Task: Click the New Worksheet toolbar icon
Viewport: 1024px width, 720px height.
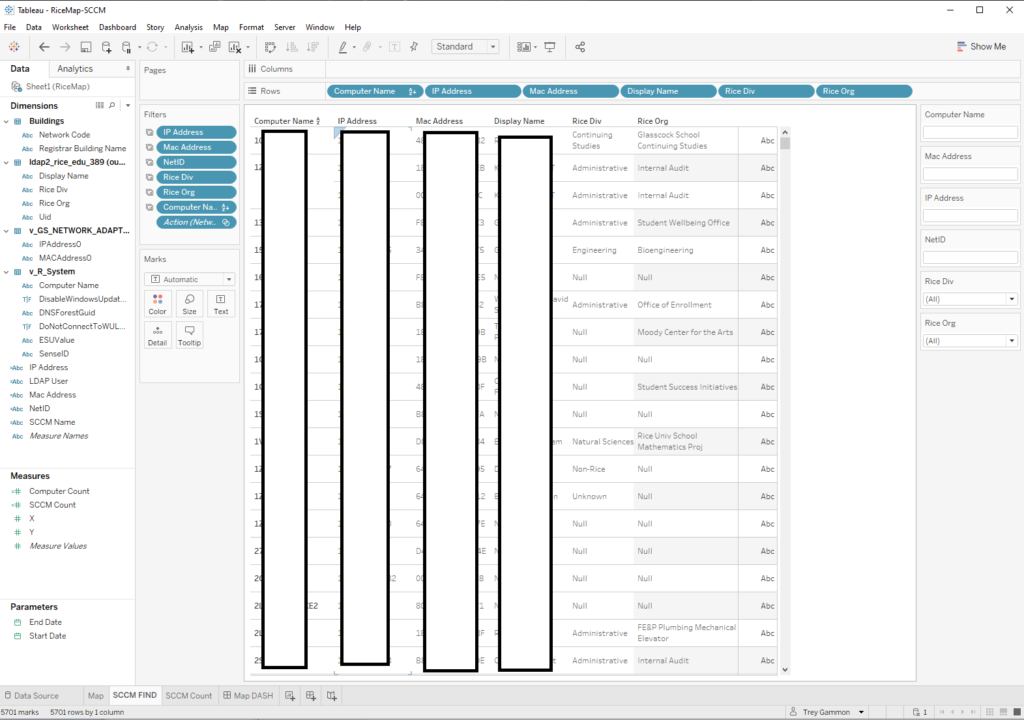Action: pyautogui.click(x=187, y=47)
